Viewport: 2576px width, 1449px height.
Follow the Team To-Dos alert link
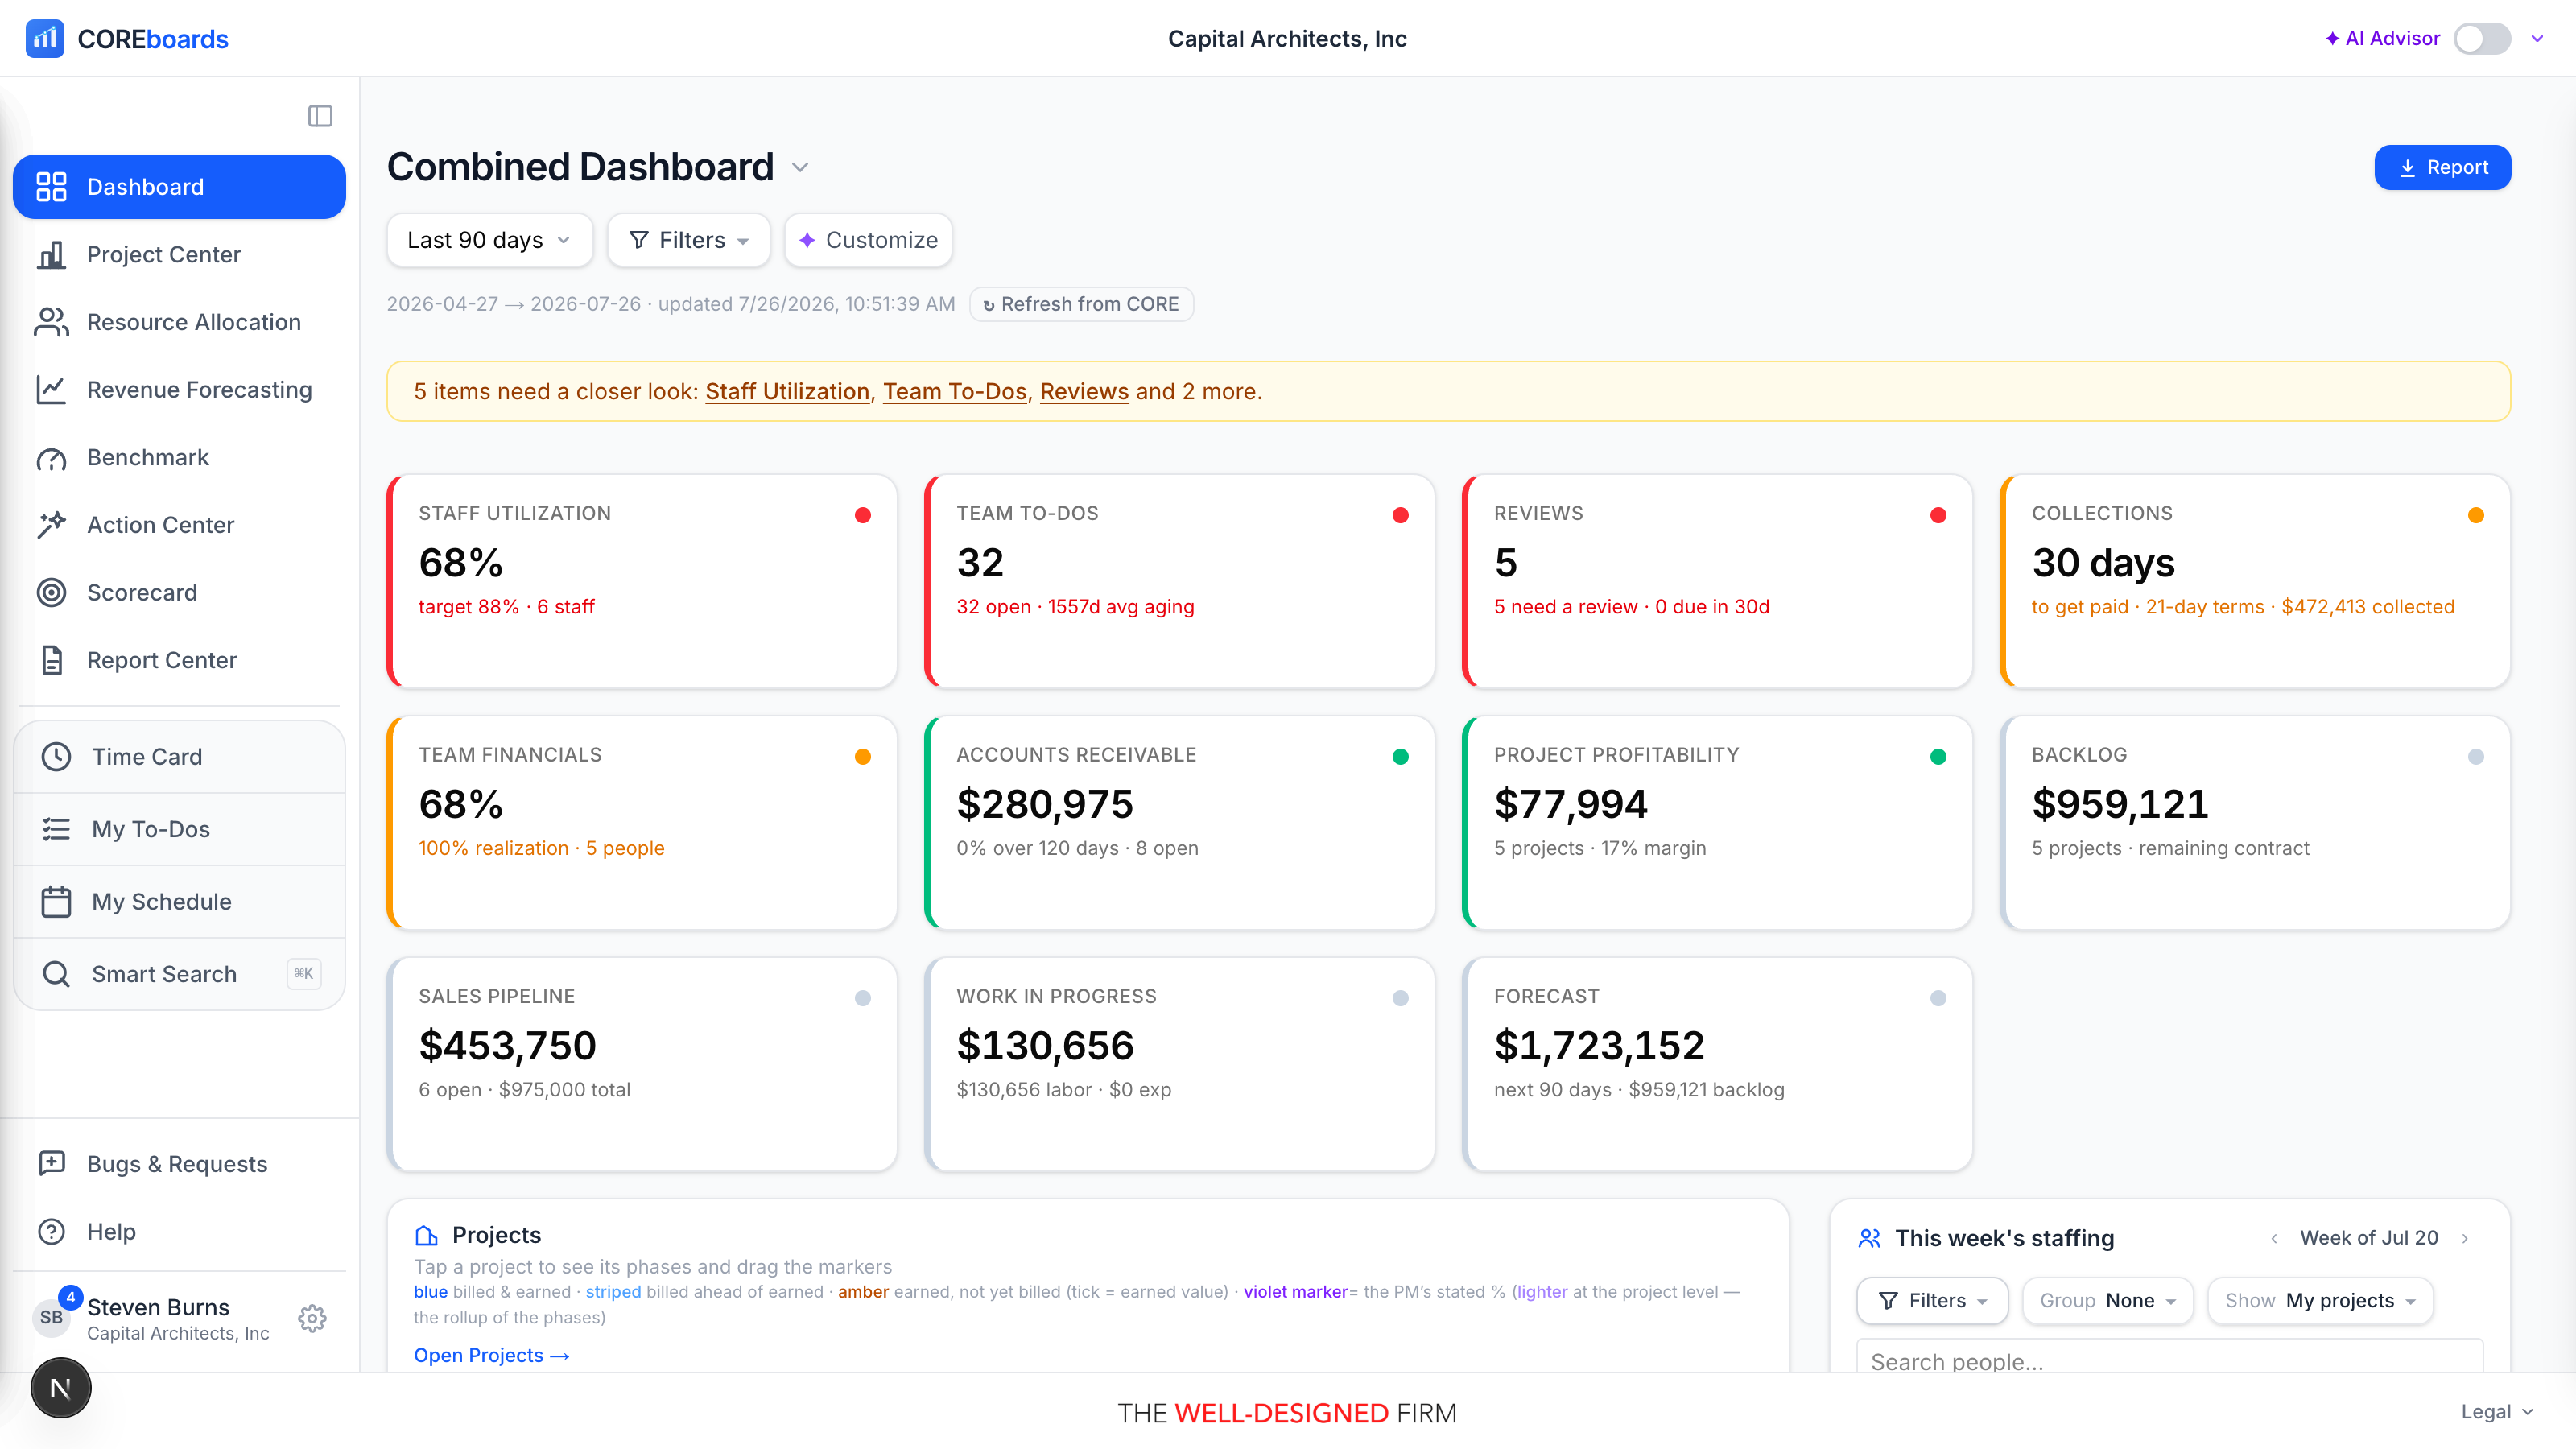pyautogui.click(x=955, y=392)
